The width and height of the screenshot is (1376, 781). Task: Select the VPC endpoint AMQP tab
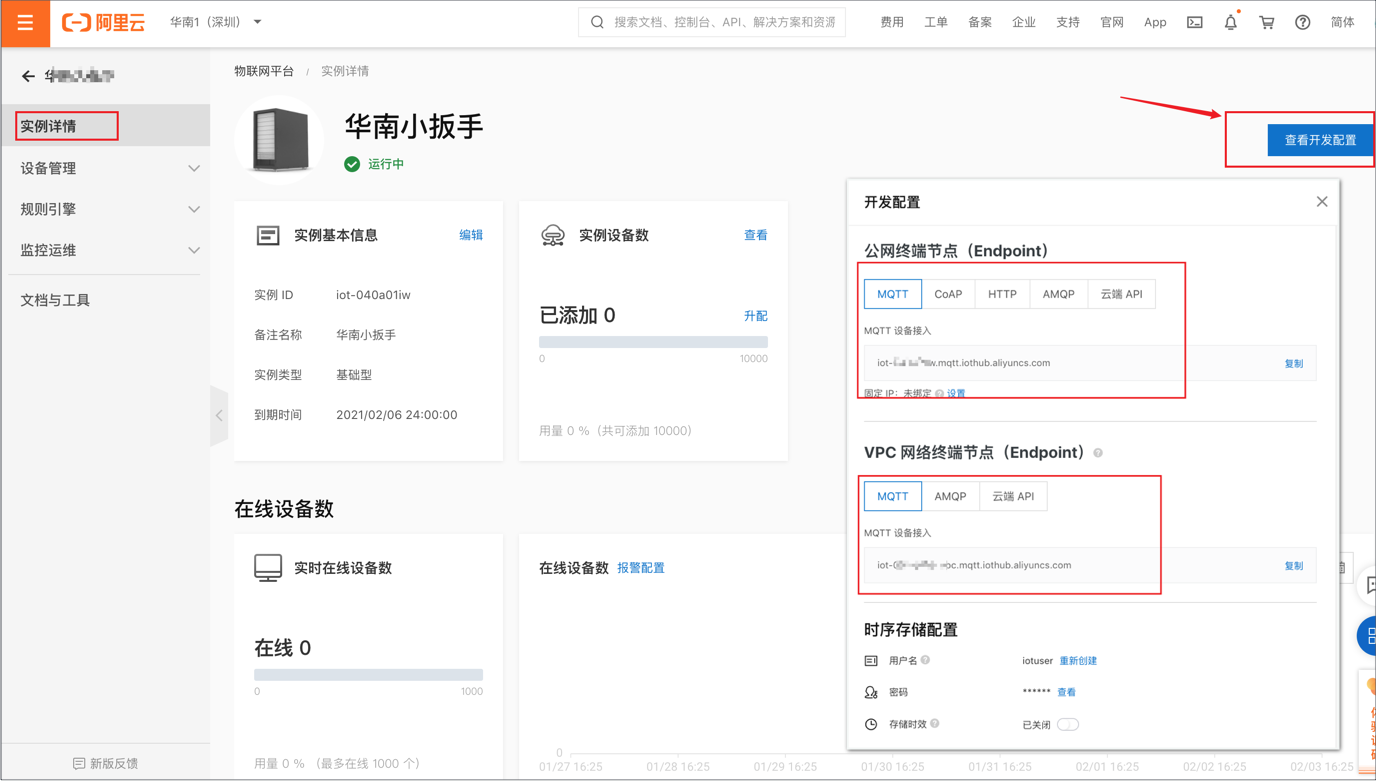pos(950,496)
